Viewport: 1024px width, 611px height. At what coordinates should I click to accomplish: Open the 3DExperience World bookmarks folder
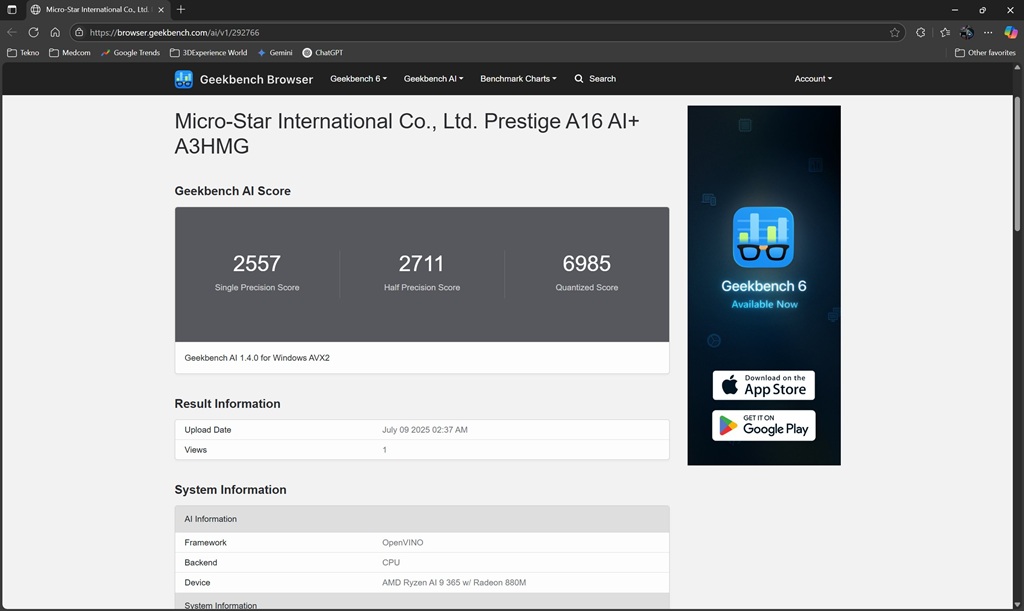[208, 53]
